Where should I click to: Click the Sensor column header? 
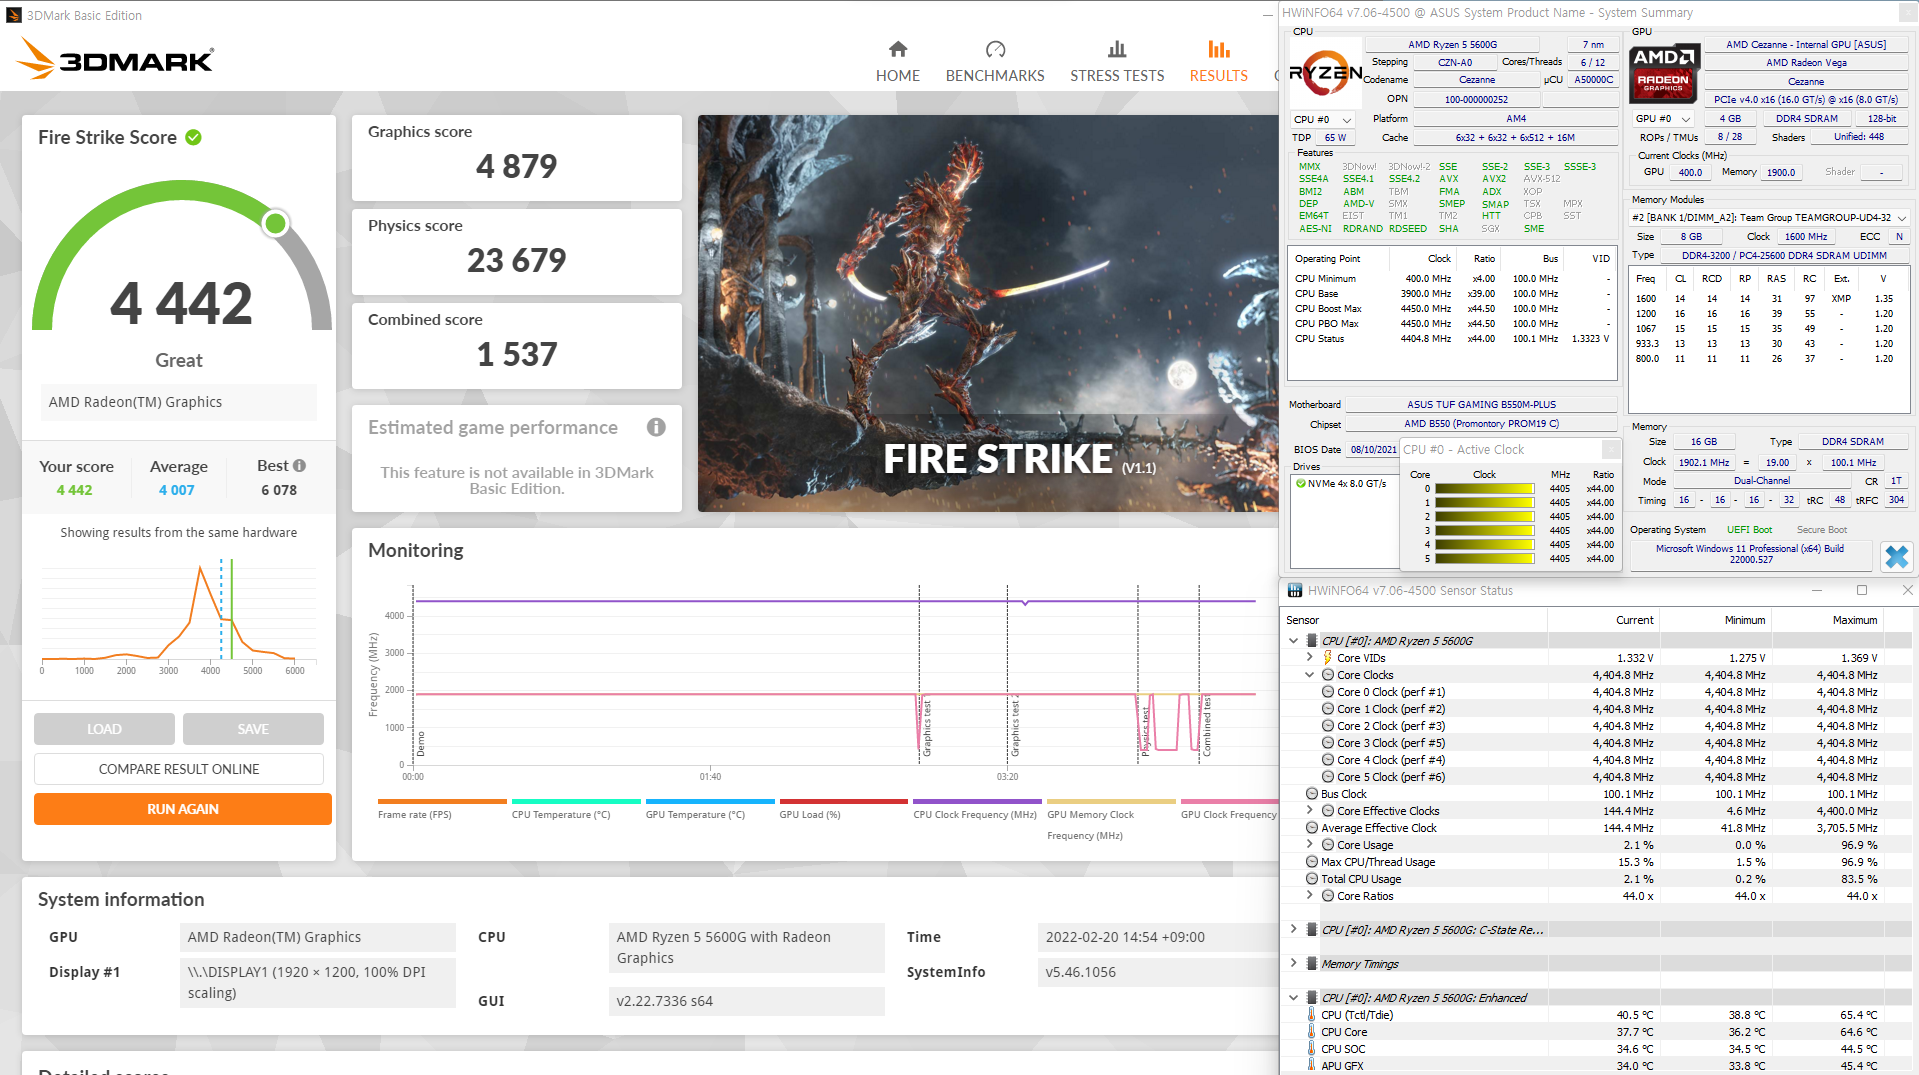(x=1414, y=620)
